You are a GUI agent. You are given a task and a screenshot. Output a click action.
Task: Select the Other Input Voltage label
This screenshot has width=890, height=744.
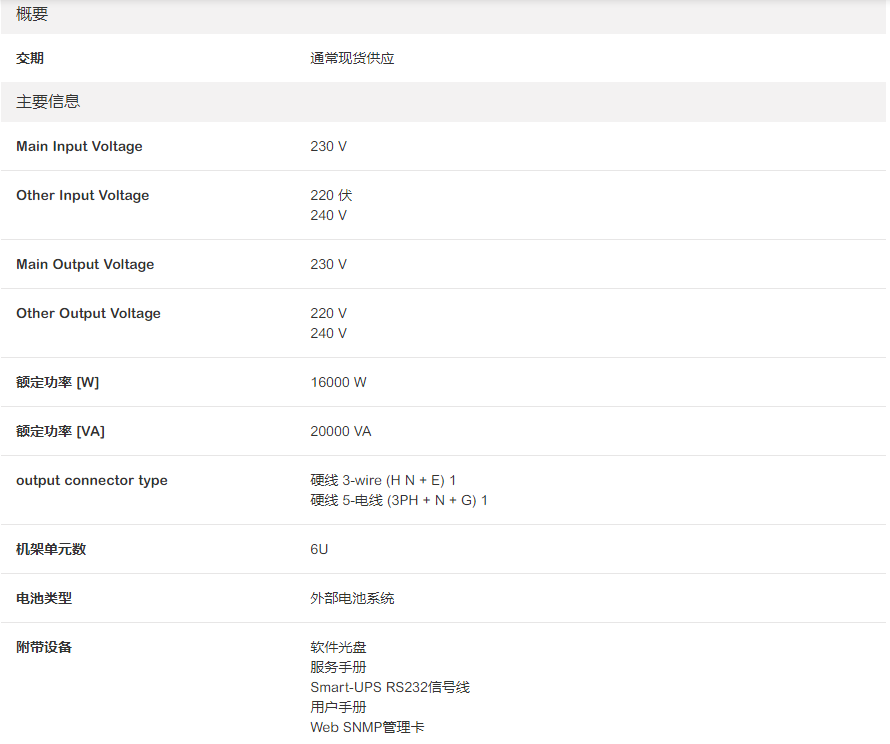coord(82,196)
